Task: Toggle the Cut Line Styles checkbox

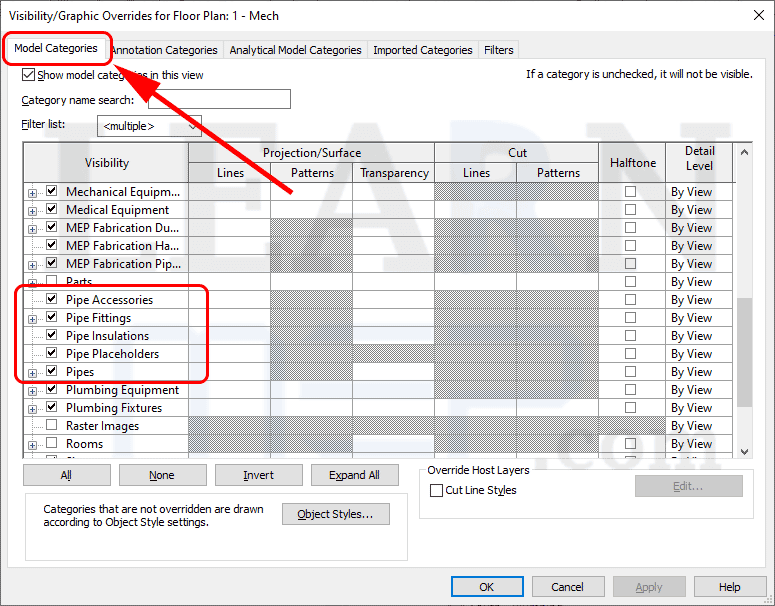Action: coord(436,491)
